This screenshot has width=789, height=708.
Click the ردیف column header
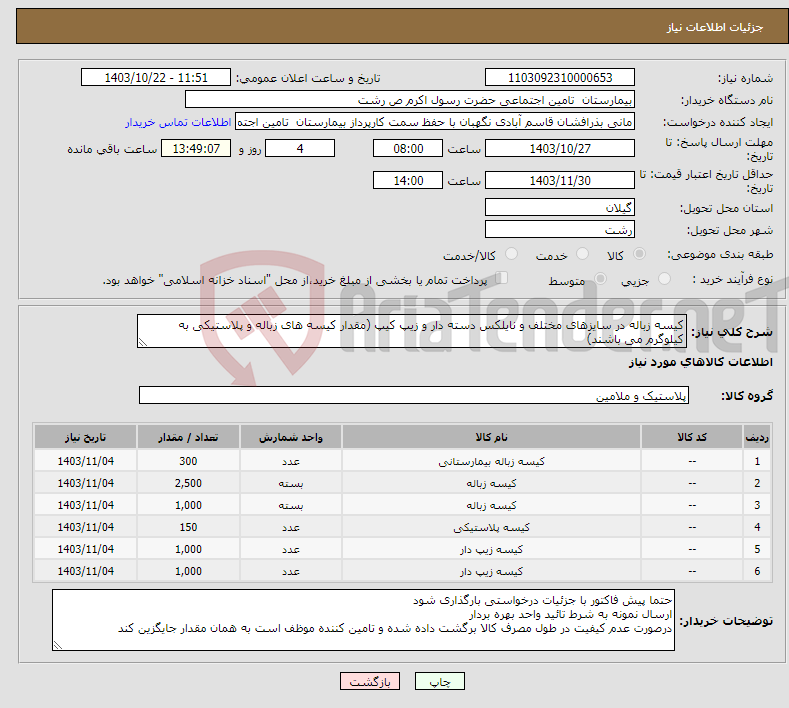click(757, 437)
